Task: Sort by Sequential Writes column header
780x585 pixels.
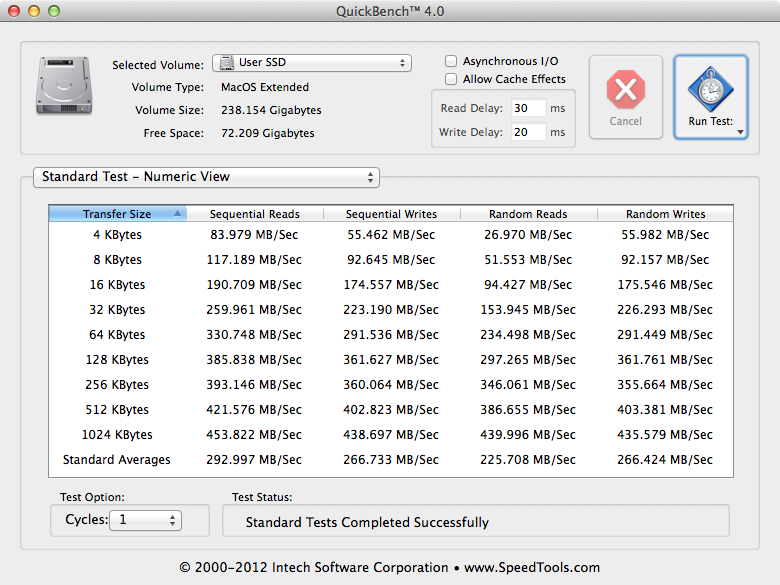Action: click(391, 214)
